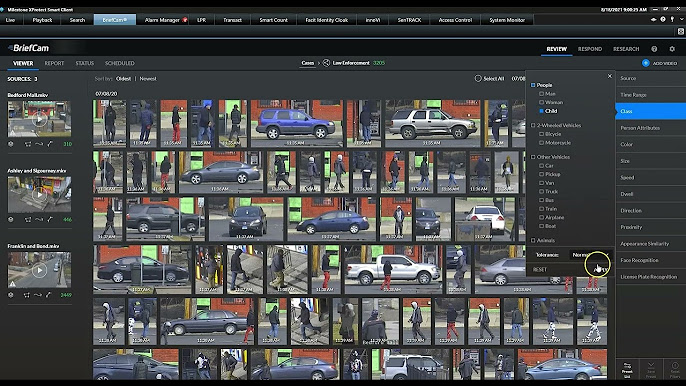Check the Man class checkbox
Viewport: 686px width, 386px height.
point(542,94)
